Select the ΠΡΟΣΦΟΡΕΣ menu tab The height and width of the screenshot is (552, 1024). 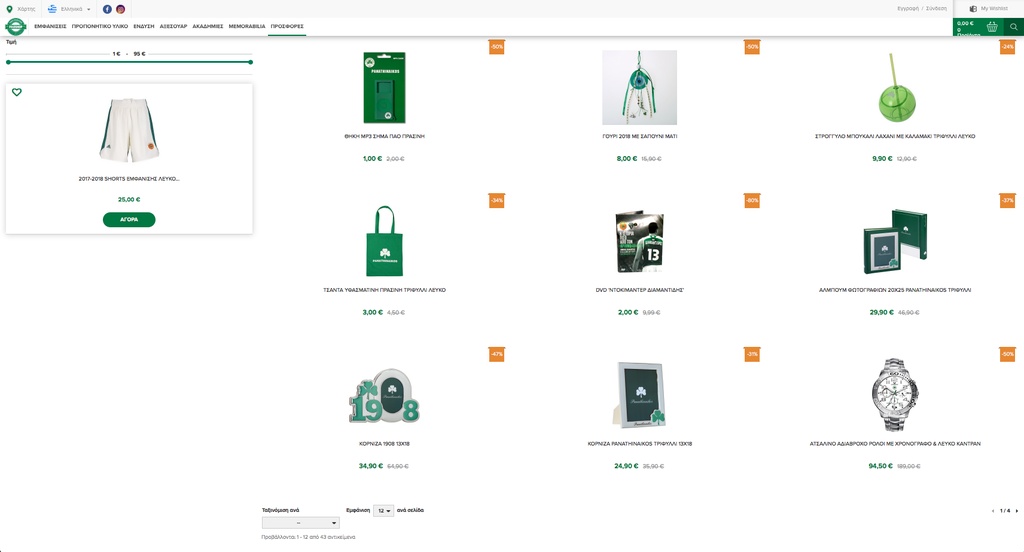pos(287,27)
